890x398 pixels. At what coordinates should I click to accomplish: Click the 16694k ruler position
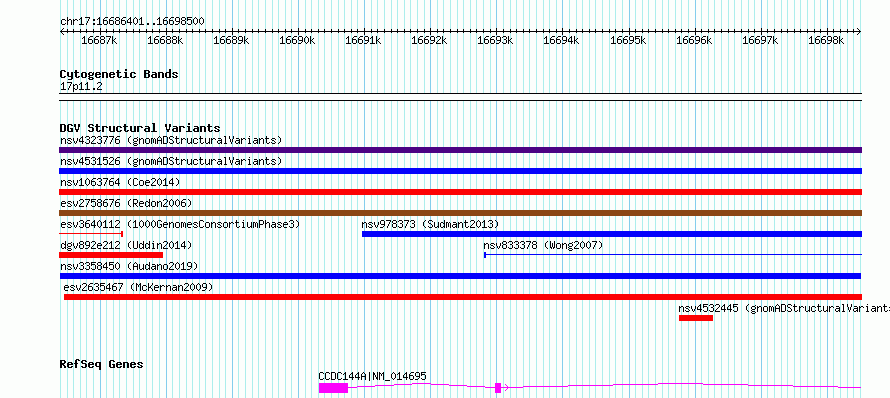coord(561,40)
